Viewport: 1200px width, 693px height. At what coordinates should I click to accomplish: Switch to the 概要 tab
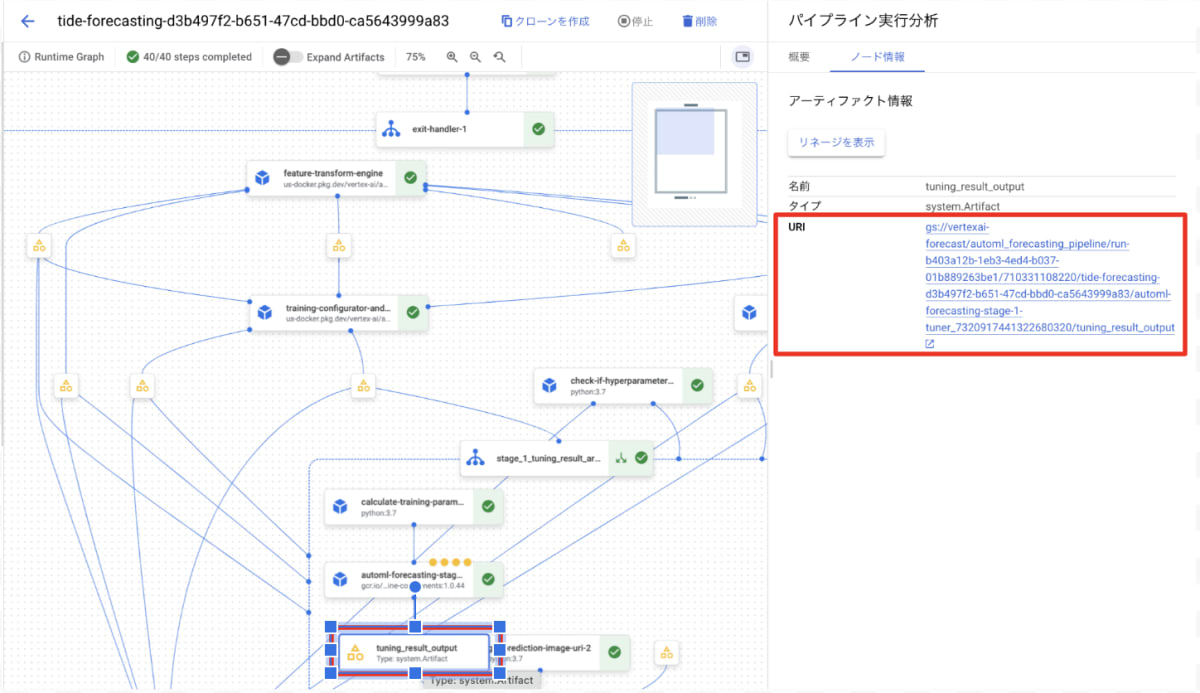coord(798,58)
